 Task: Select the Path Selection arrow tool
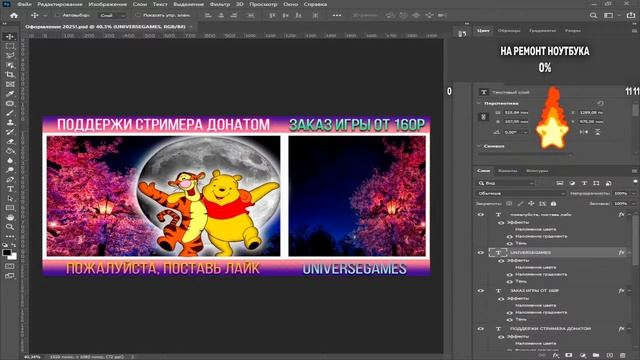[x=10, y=199]
